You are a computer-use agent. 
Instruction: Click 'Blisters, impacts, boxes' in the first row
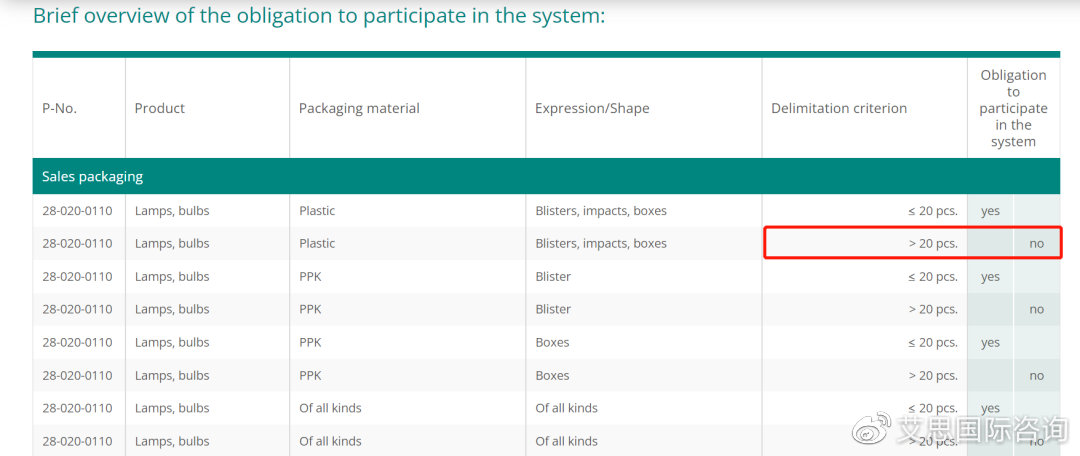point(601,210)
